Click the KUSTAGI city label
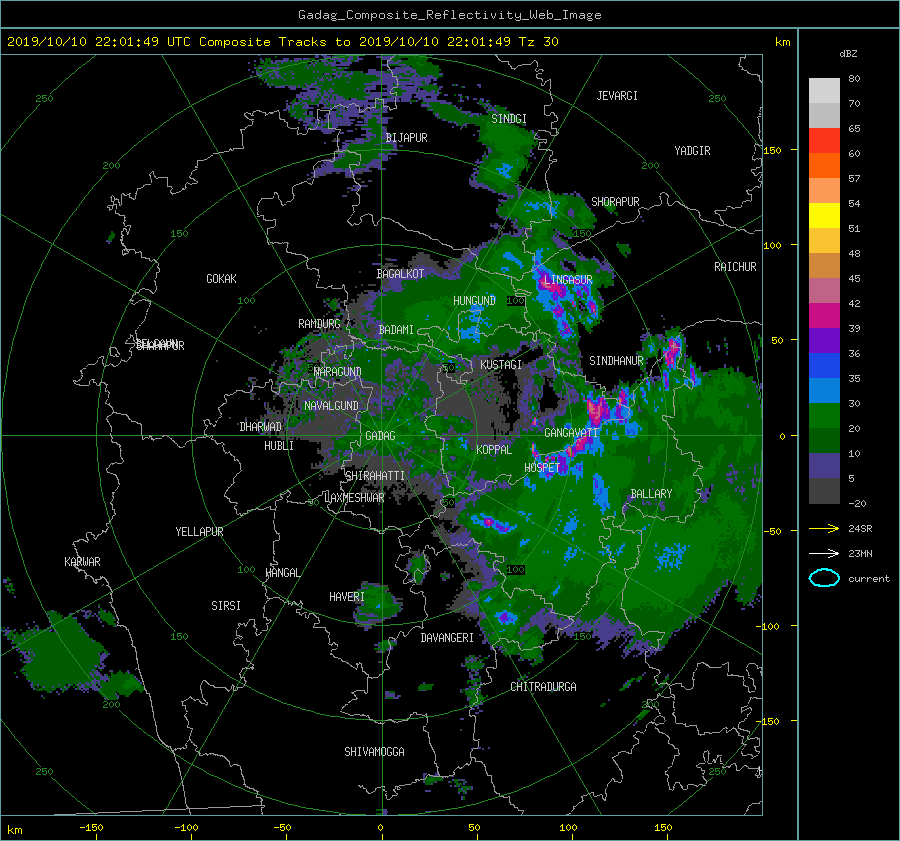The image size is (900, 841). click(501, 365)
